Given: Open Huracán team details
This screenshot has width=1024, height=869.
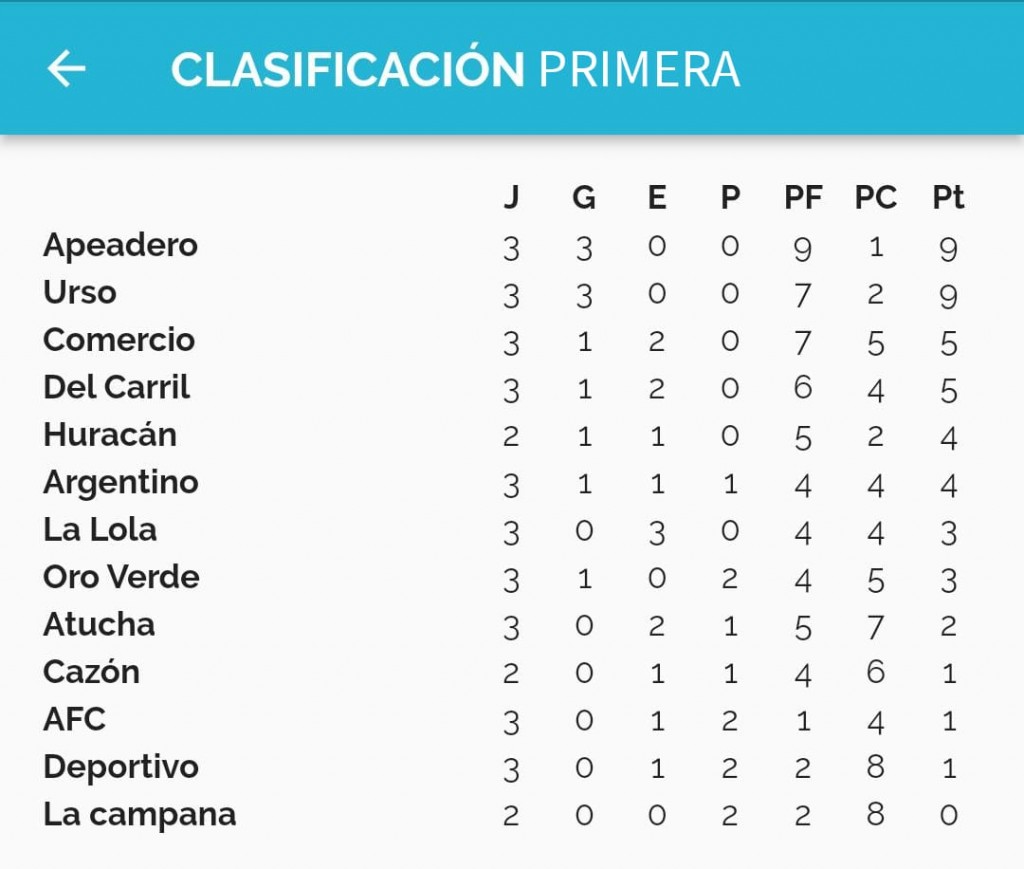Looking at the screenshot, I should [110, 435].
